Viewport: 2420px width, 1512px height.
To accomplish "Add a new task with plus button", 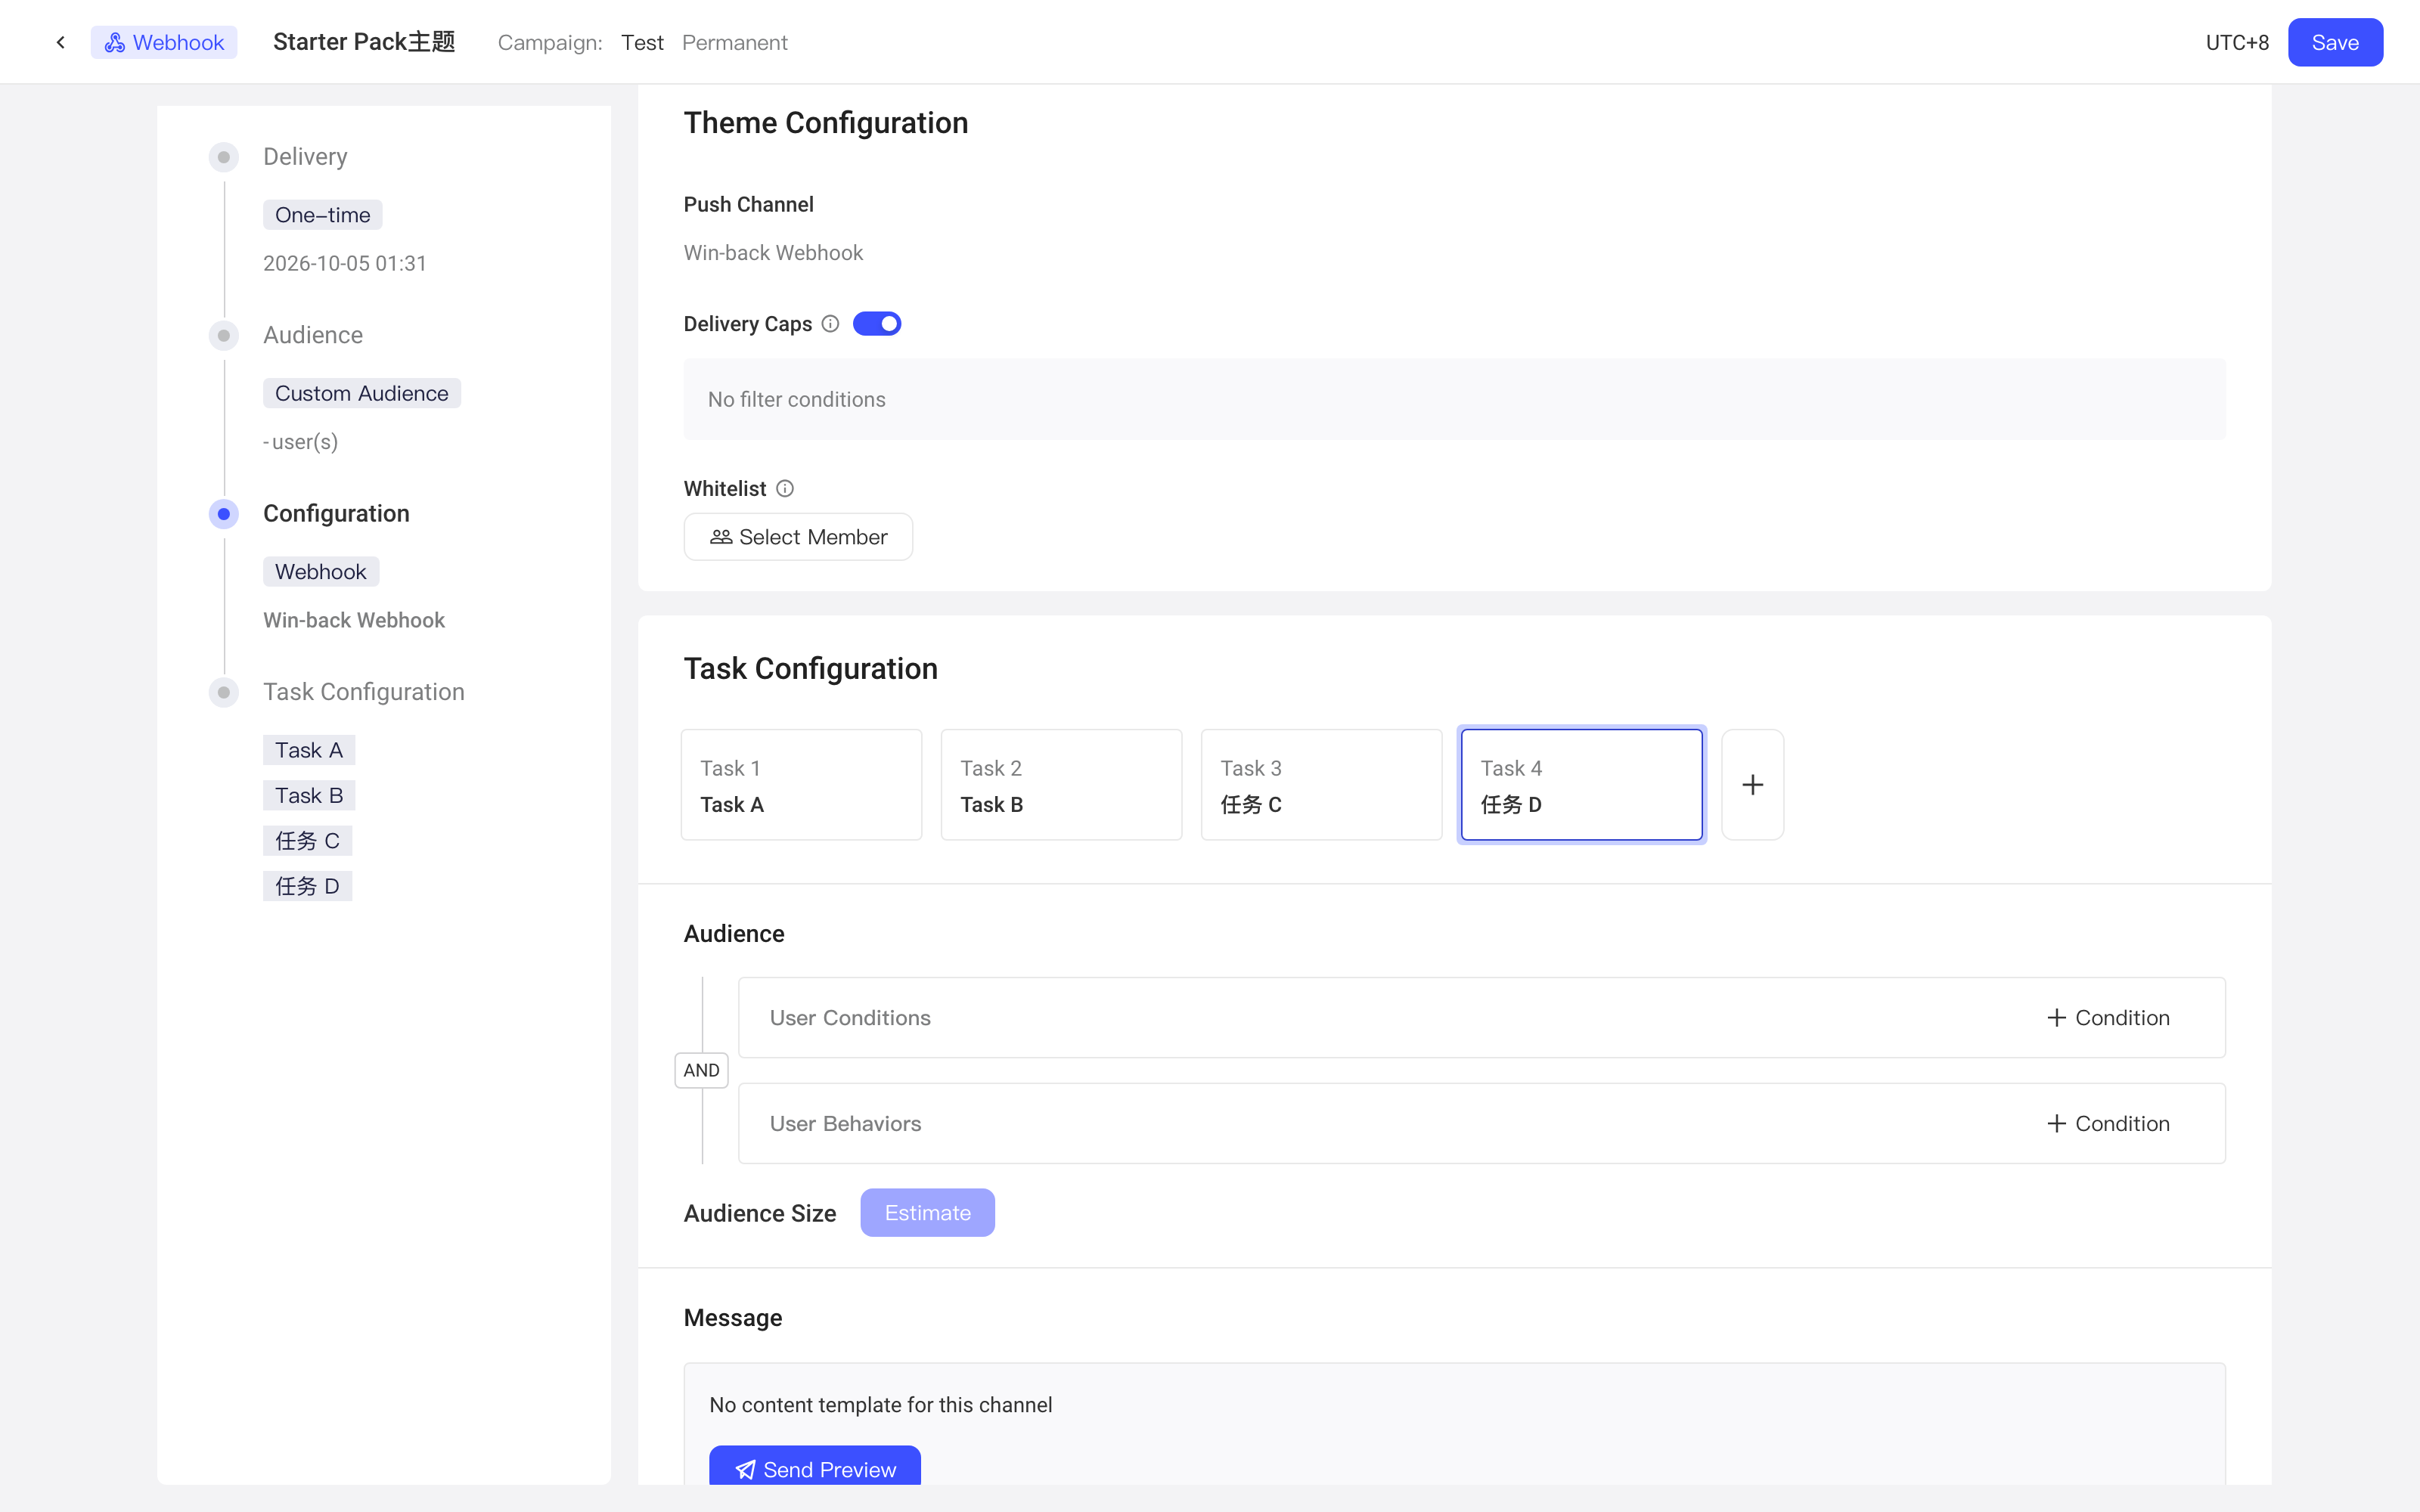I will 1752,785.
